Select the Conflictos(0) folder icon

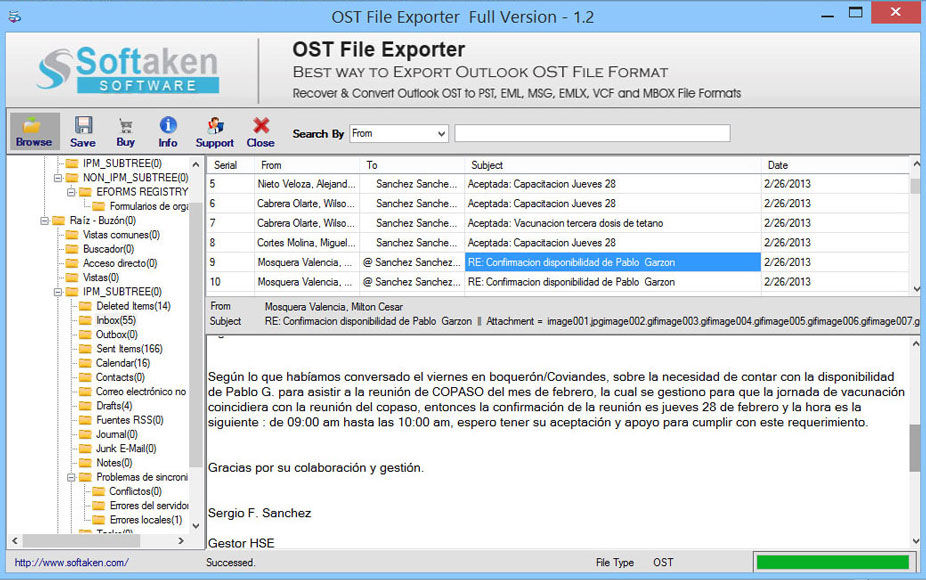tap(99, 491)
